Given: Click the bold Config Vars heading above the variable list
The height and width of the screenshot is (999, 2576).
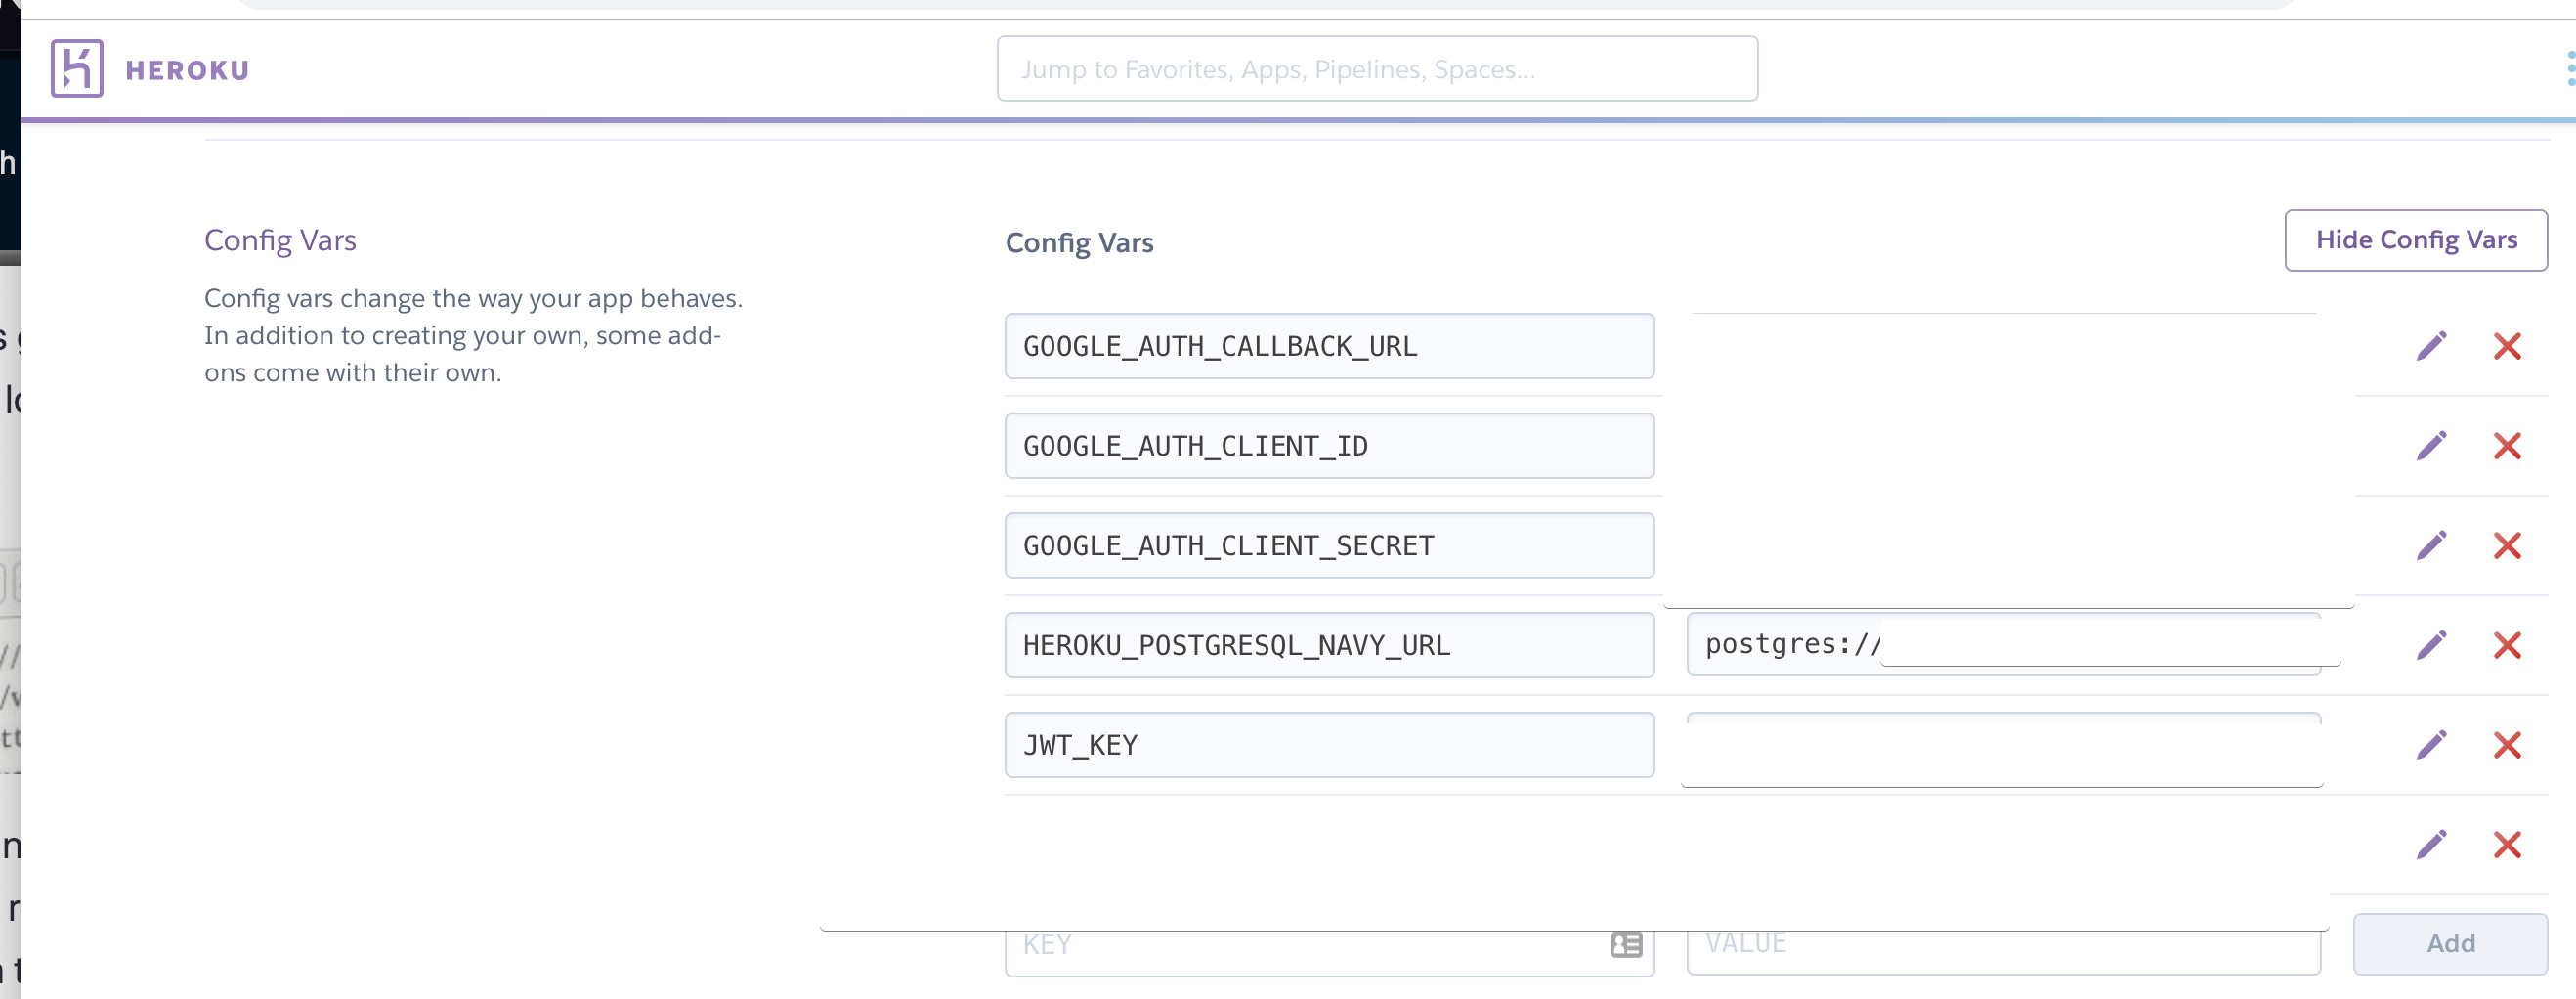Looking at the screenshot, I should coord(1079,243).
